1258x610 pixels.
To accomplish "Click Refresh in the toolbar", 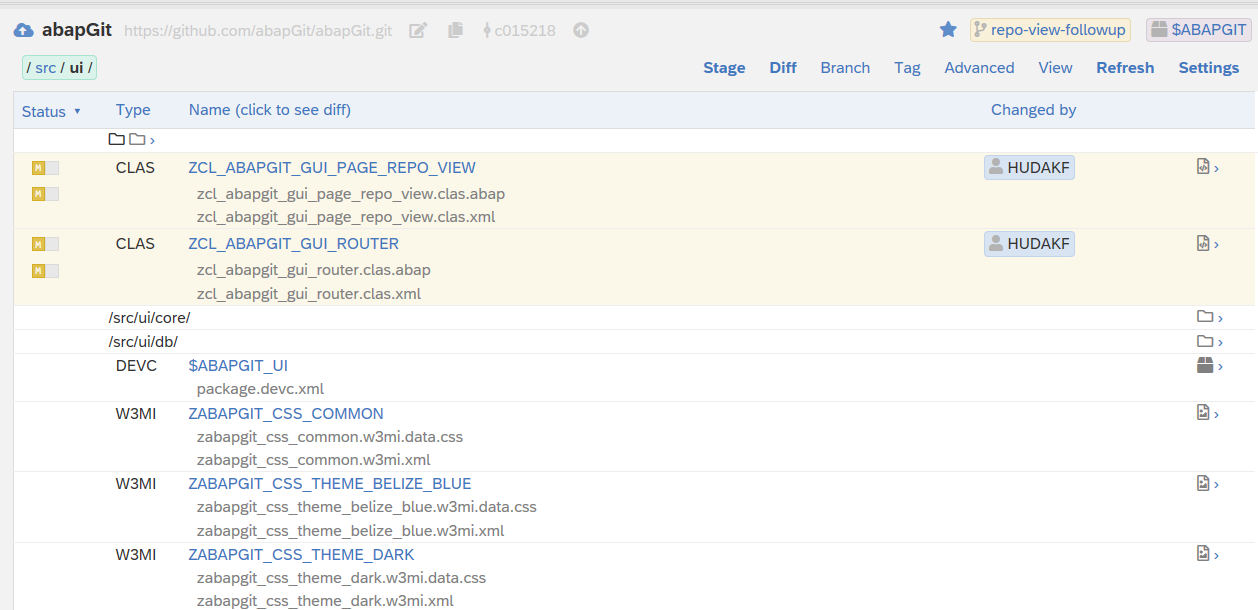I will coord(1125,68).
